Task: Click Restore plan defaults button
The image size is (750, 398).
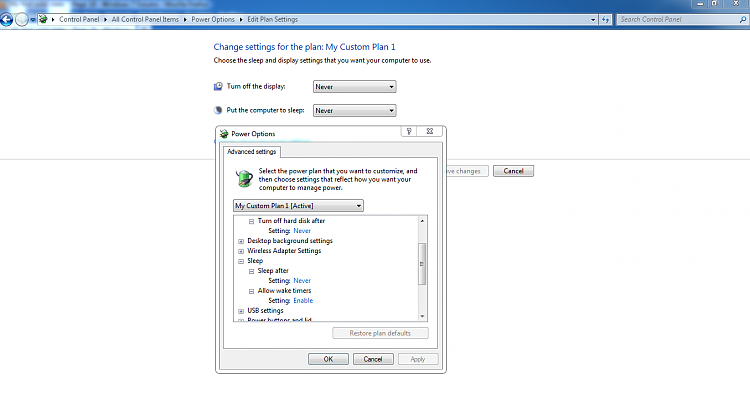Action: [x=380, y=333]
